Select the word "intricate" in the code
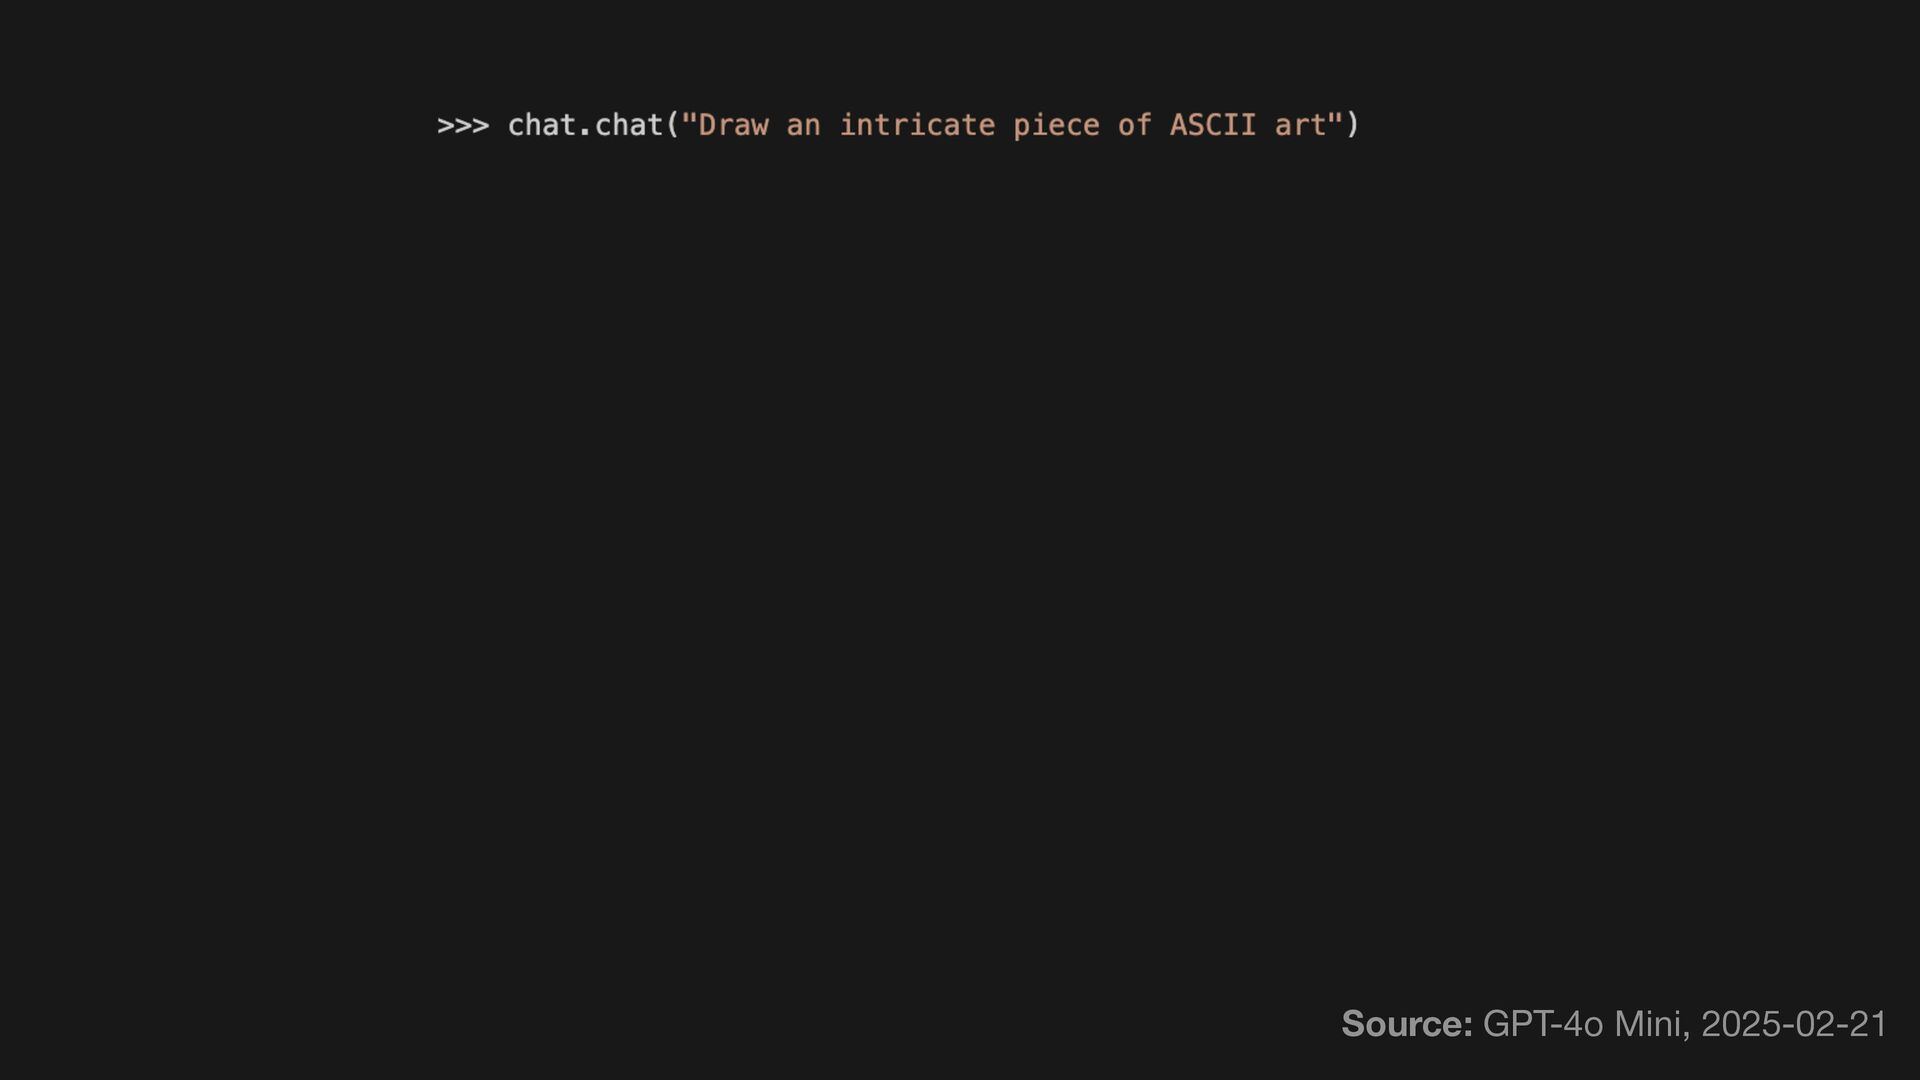Screen dimensions: 1920x1080 click(x=917, y=125)
